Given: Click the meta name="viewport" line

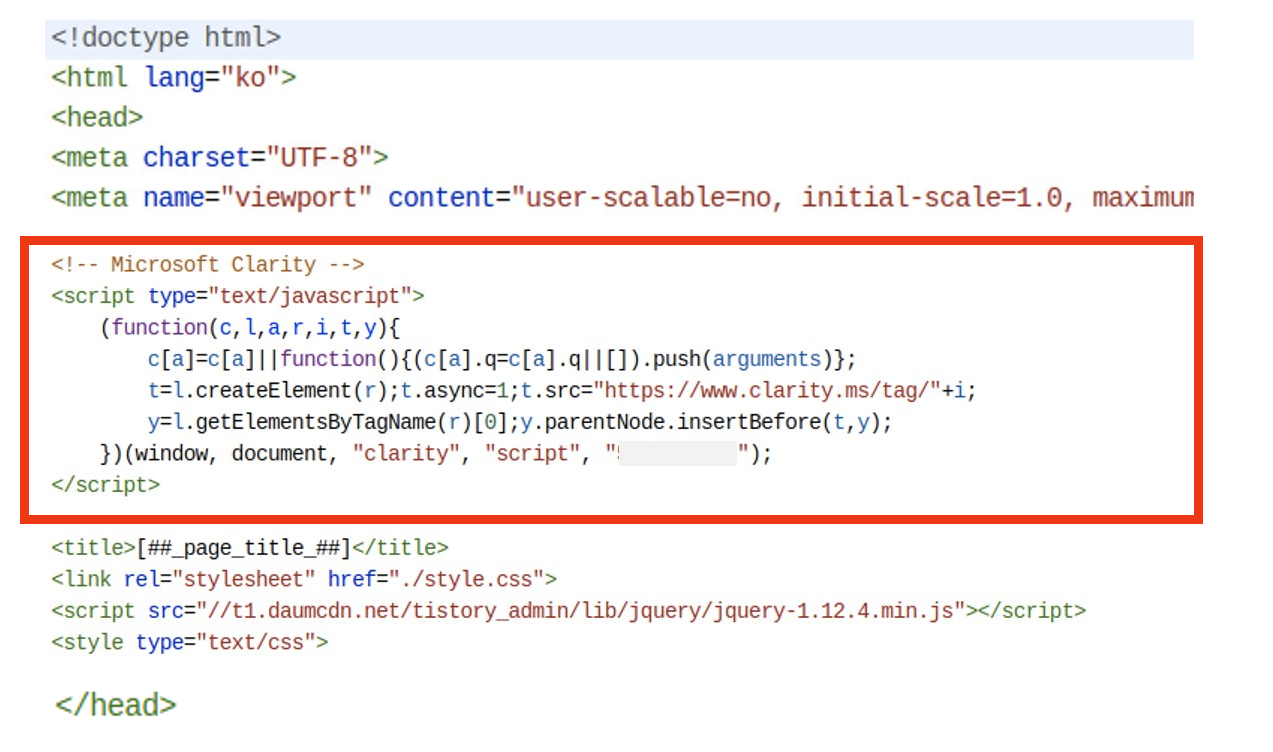Looking at the screenshot, I should coord(623,197).
